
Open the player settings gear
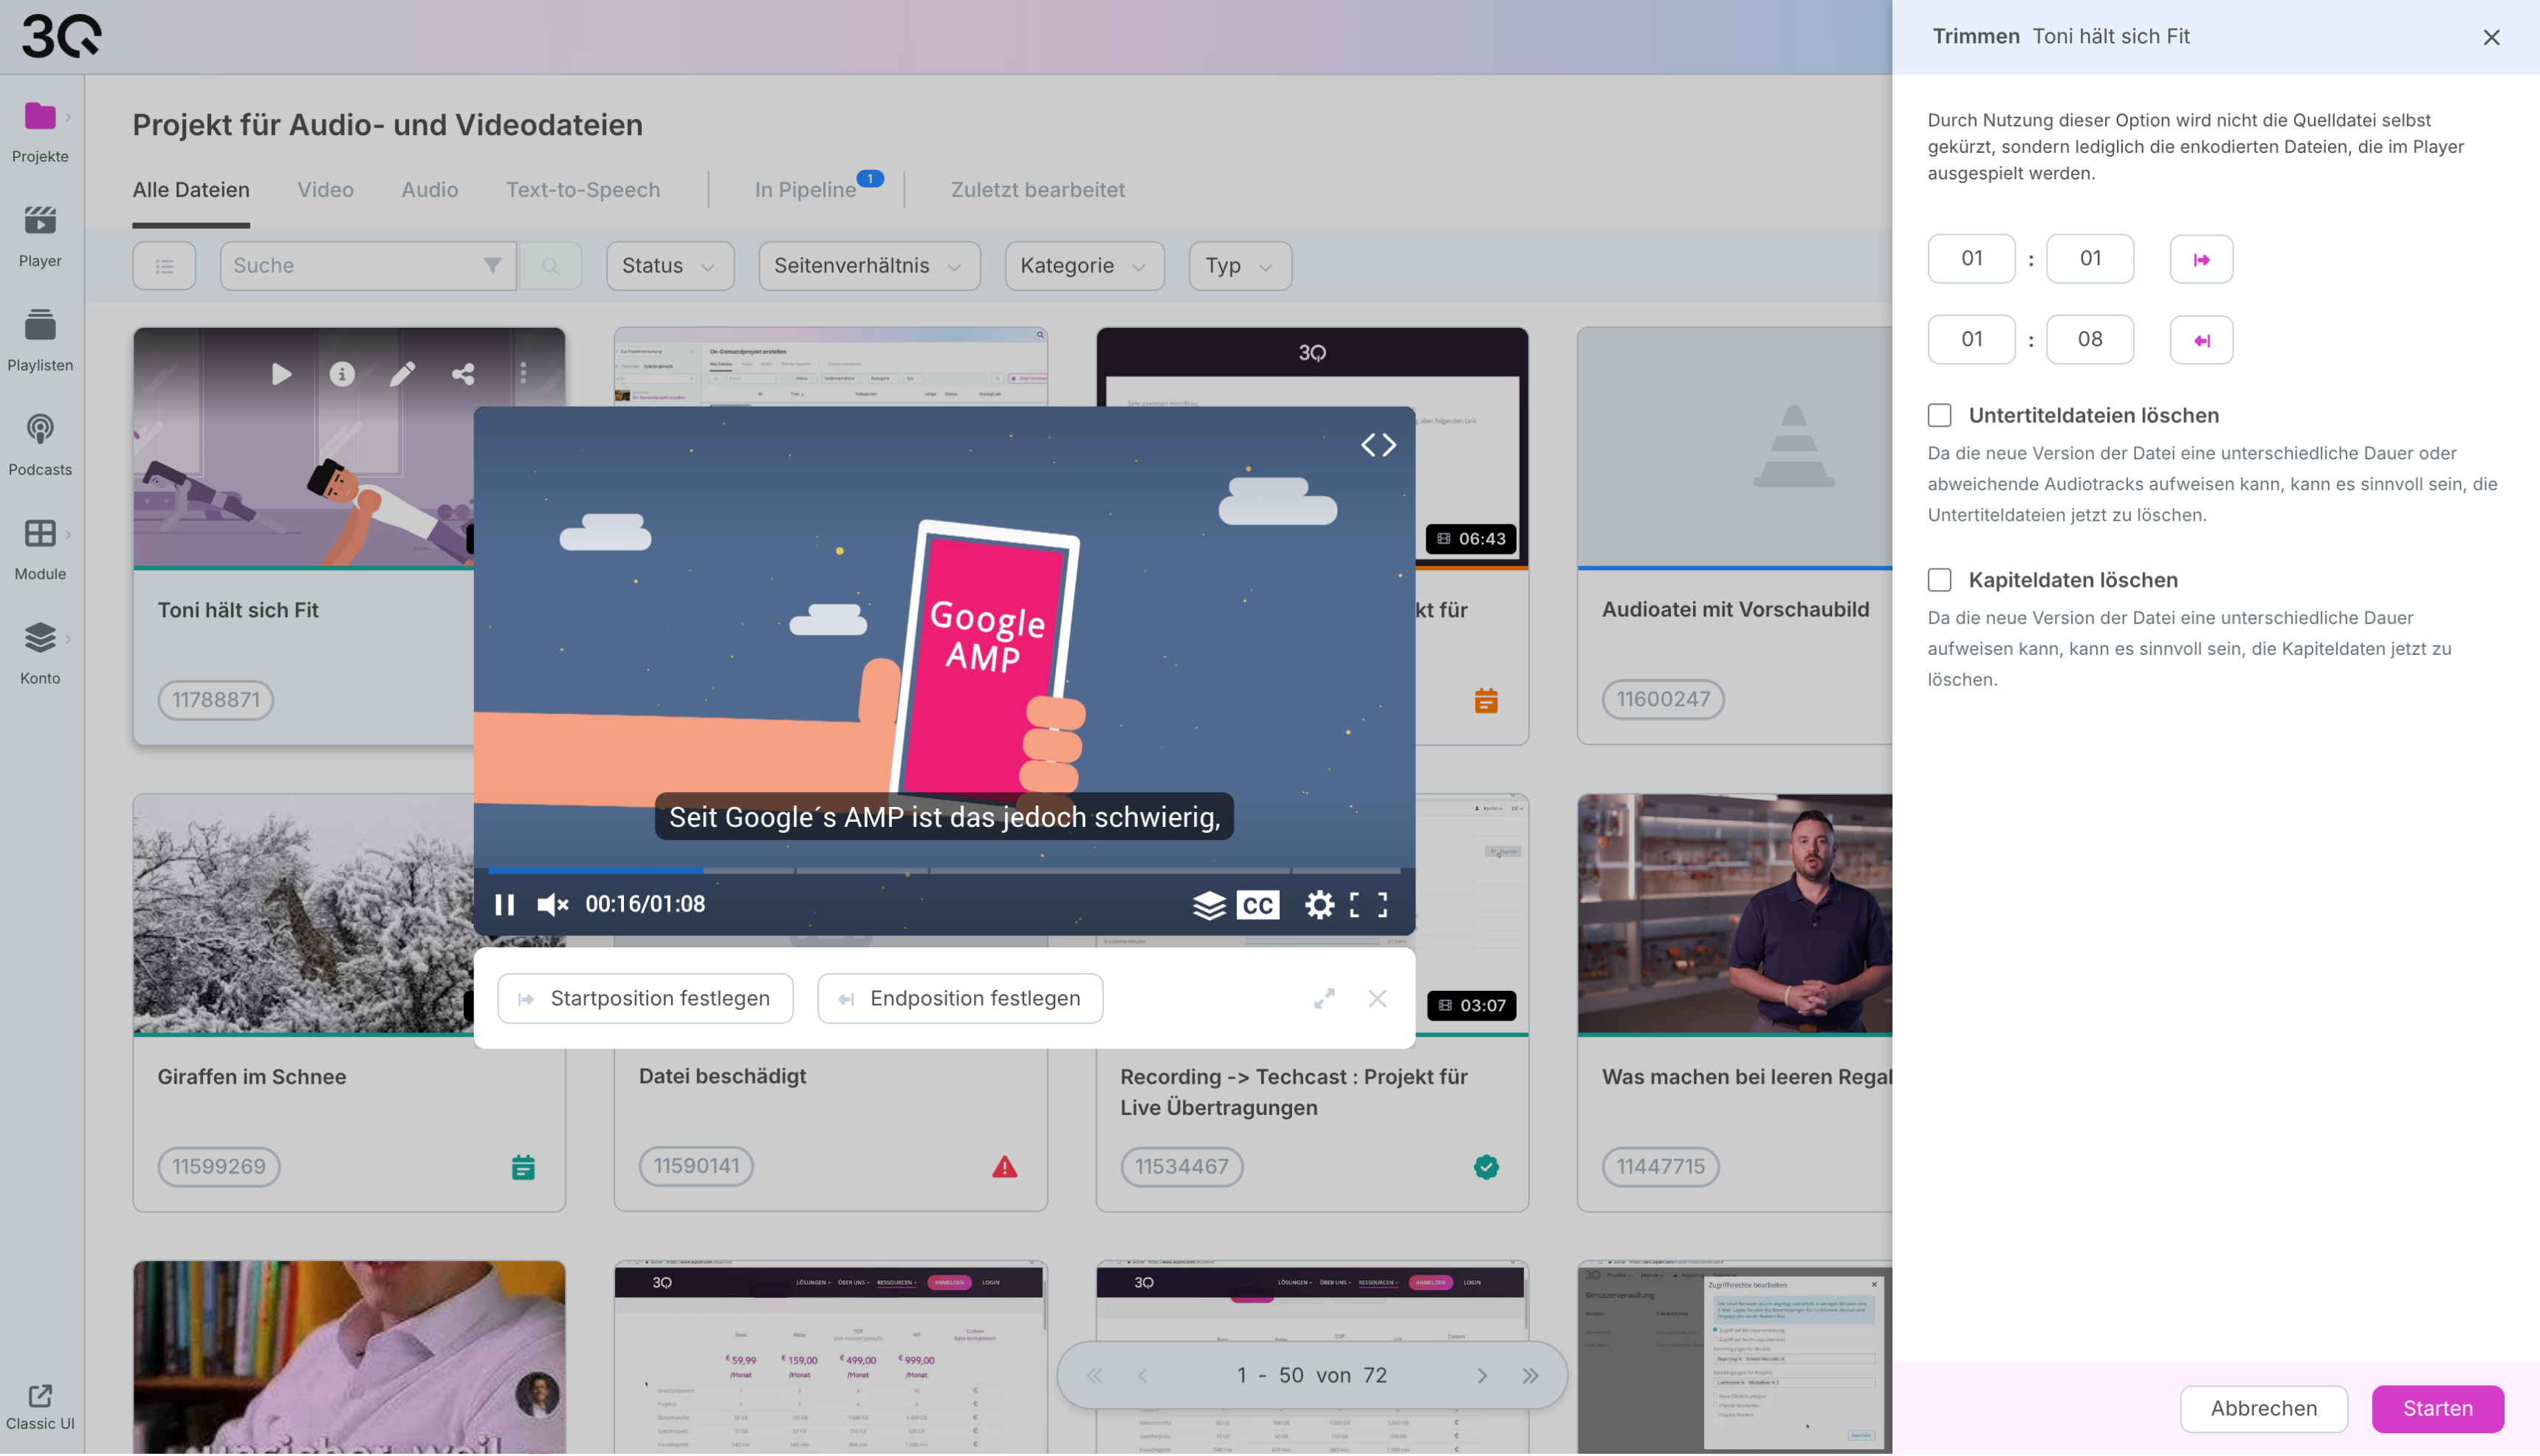point(1319,904)
